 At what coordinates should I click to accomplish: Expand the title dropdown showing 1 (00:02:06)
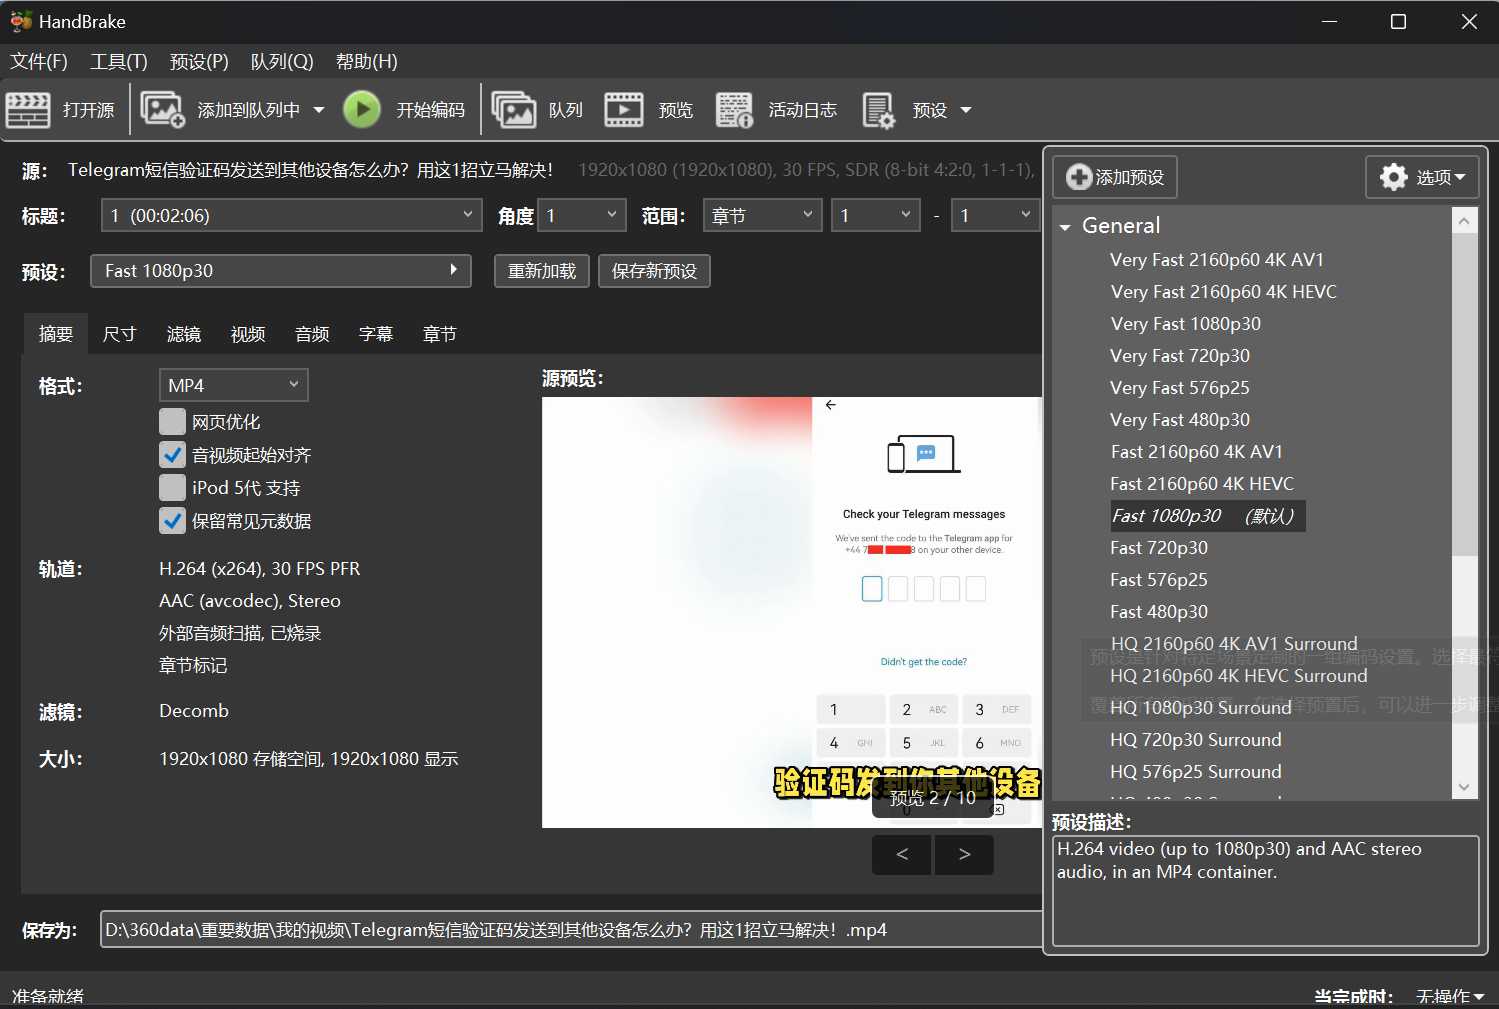(291, 215)
